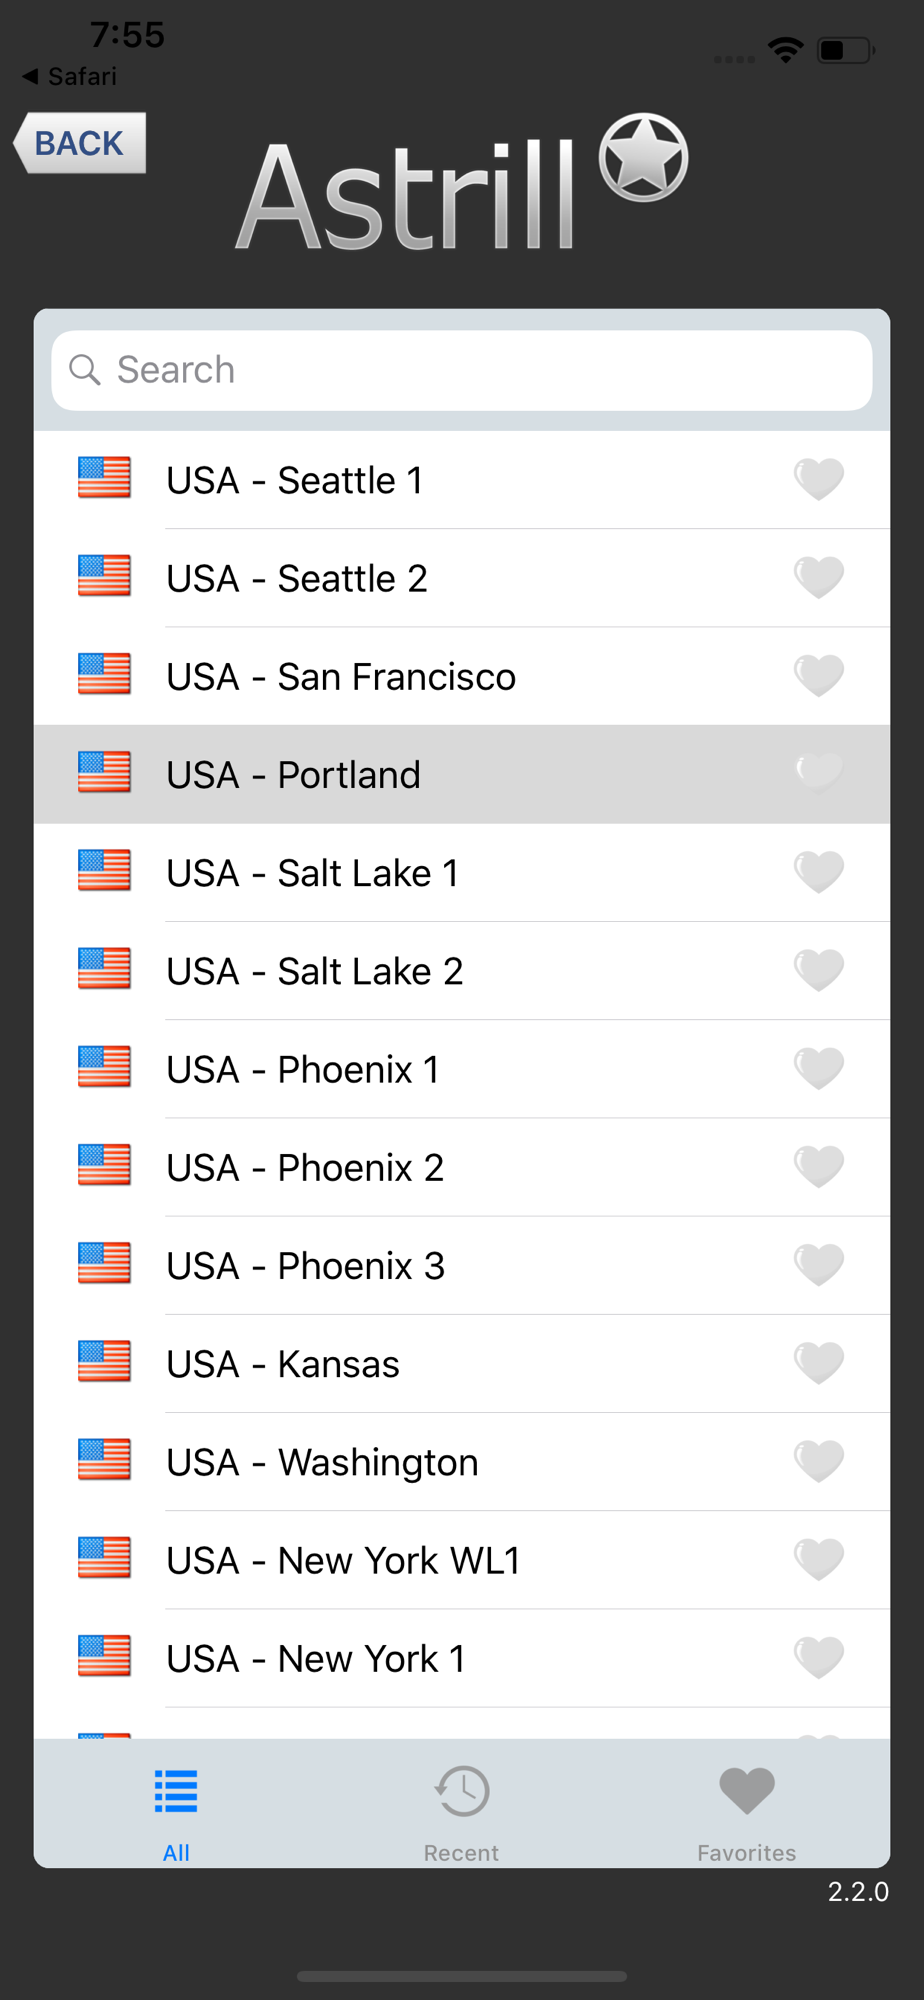Select the USA - Seattle 2 server
The height and width of the screenshot is (2000, 924).
pyautogui.click(x=462, y=578)
